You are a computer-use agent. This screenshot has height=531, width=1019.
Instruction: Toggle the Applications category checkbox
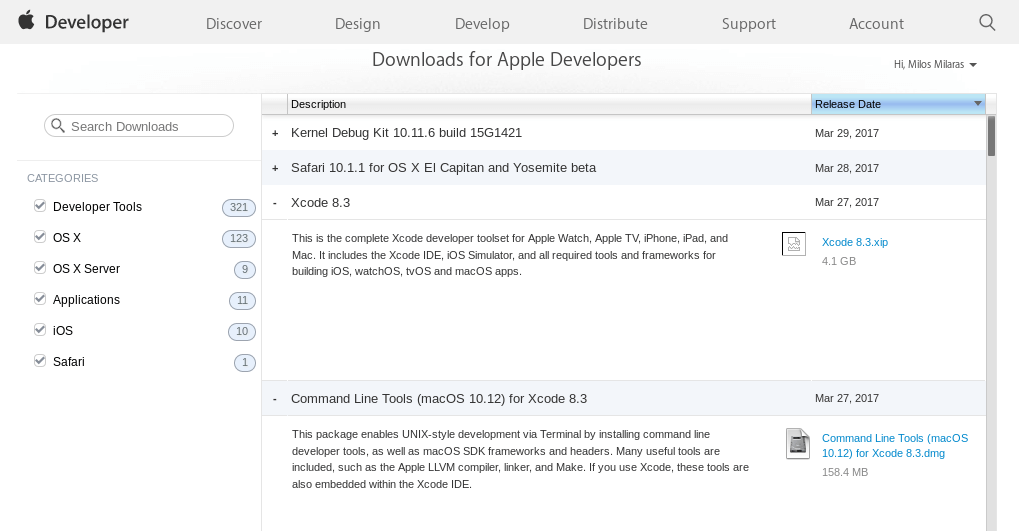click(40, 299)
